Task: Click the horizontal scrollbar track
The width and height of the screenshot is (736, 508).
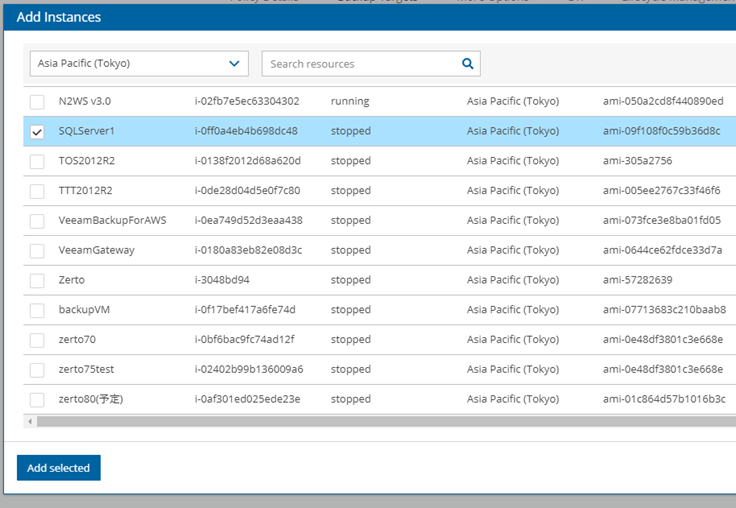Action: [x=386, y=421]
